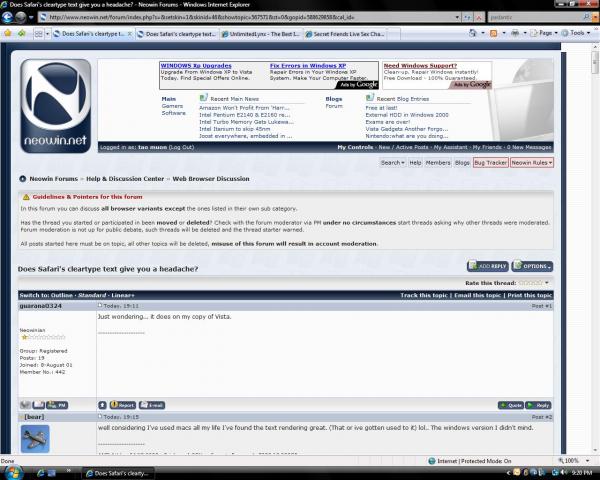600x480 pixels.
Task: Open the Quick Tabs grid icon
Action: [39, 34]
